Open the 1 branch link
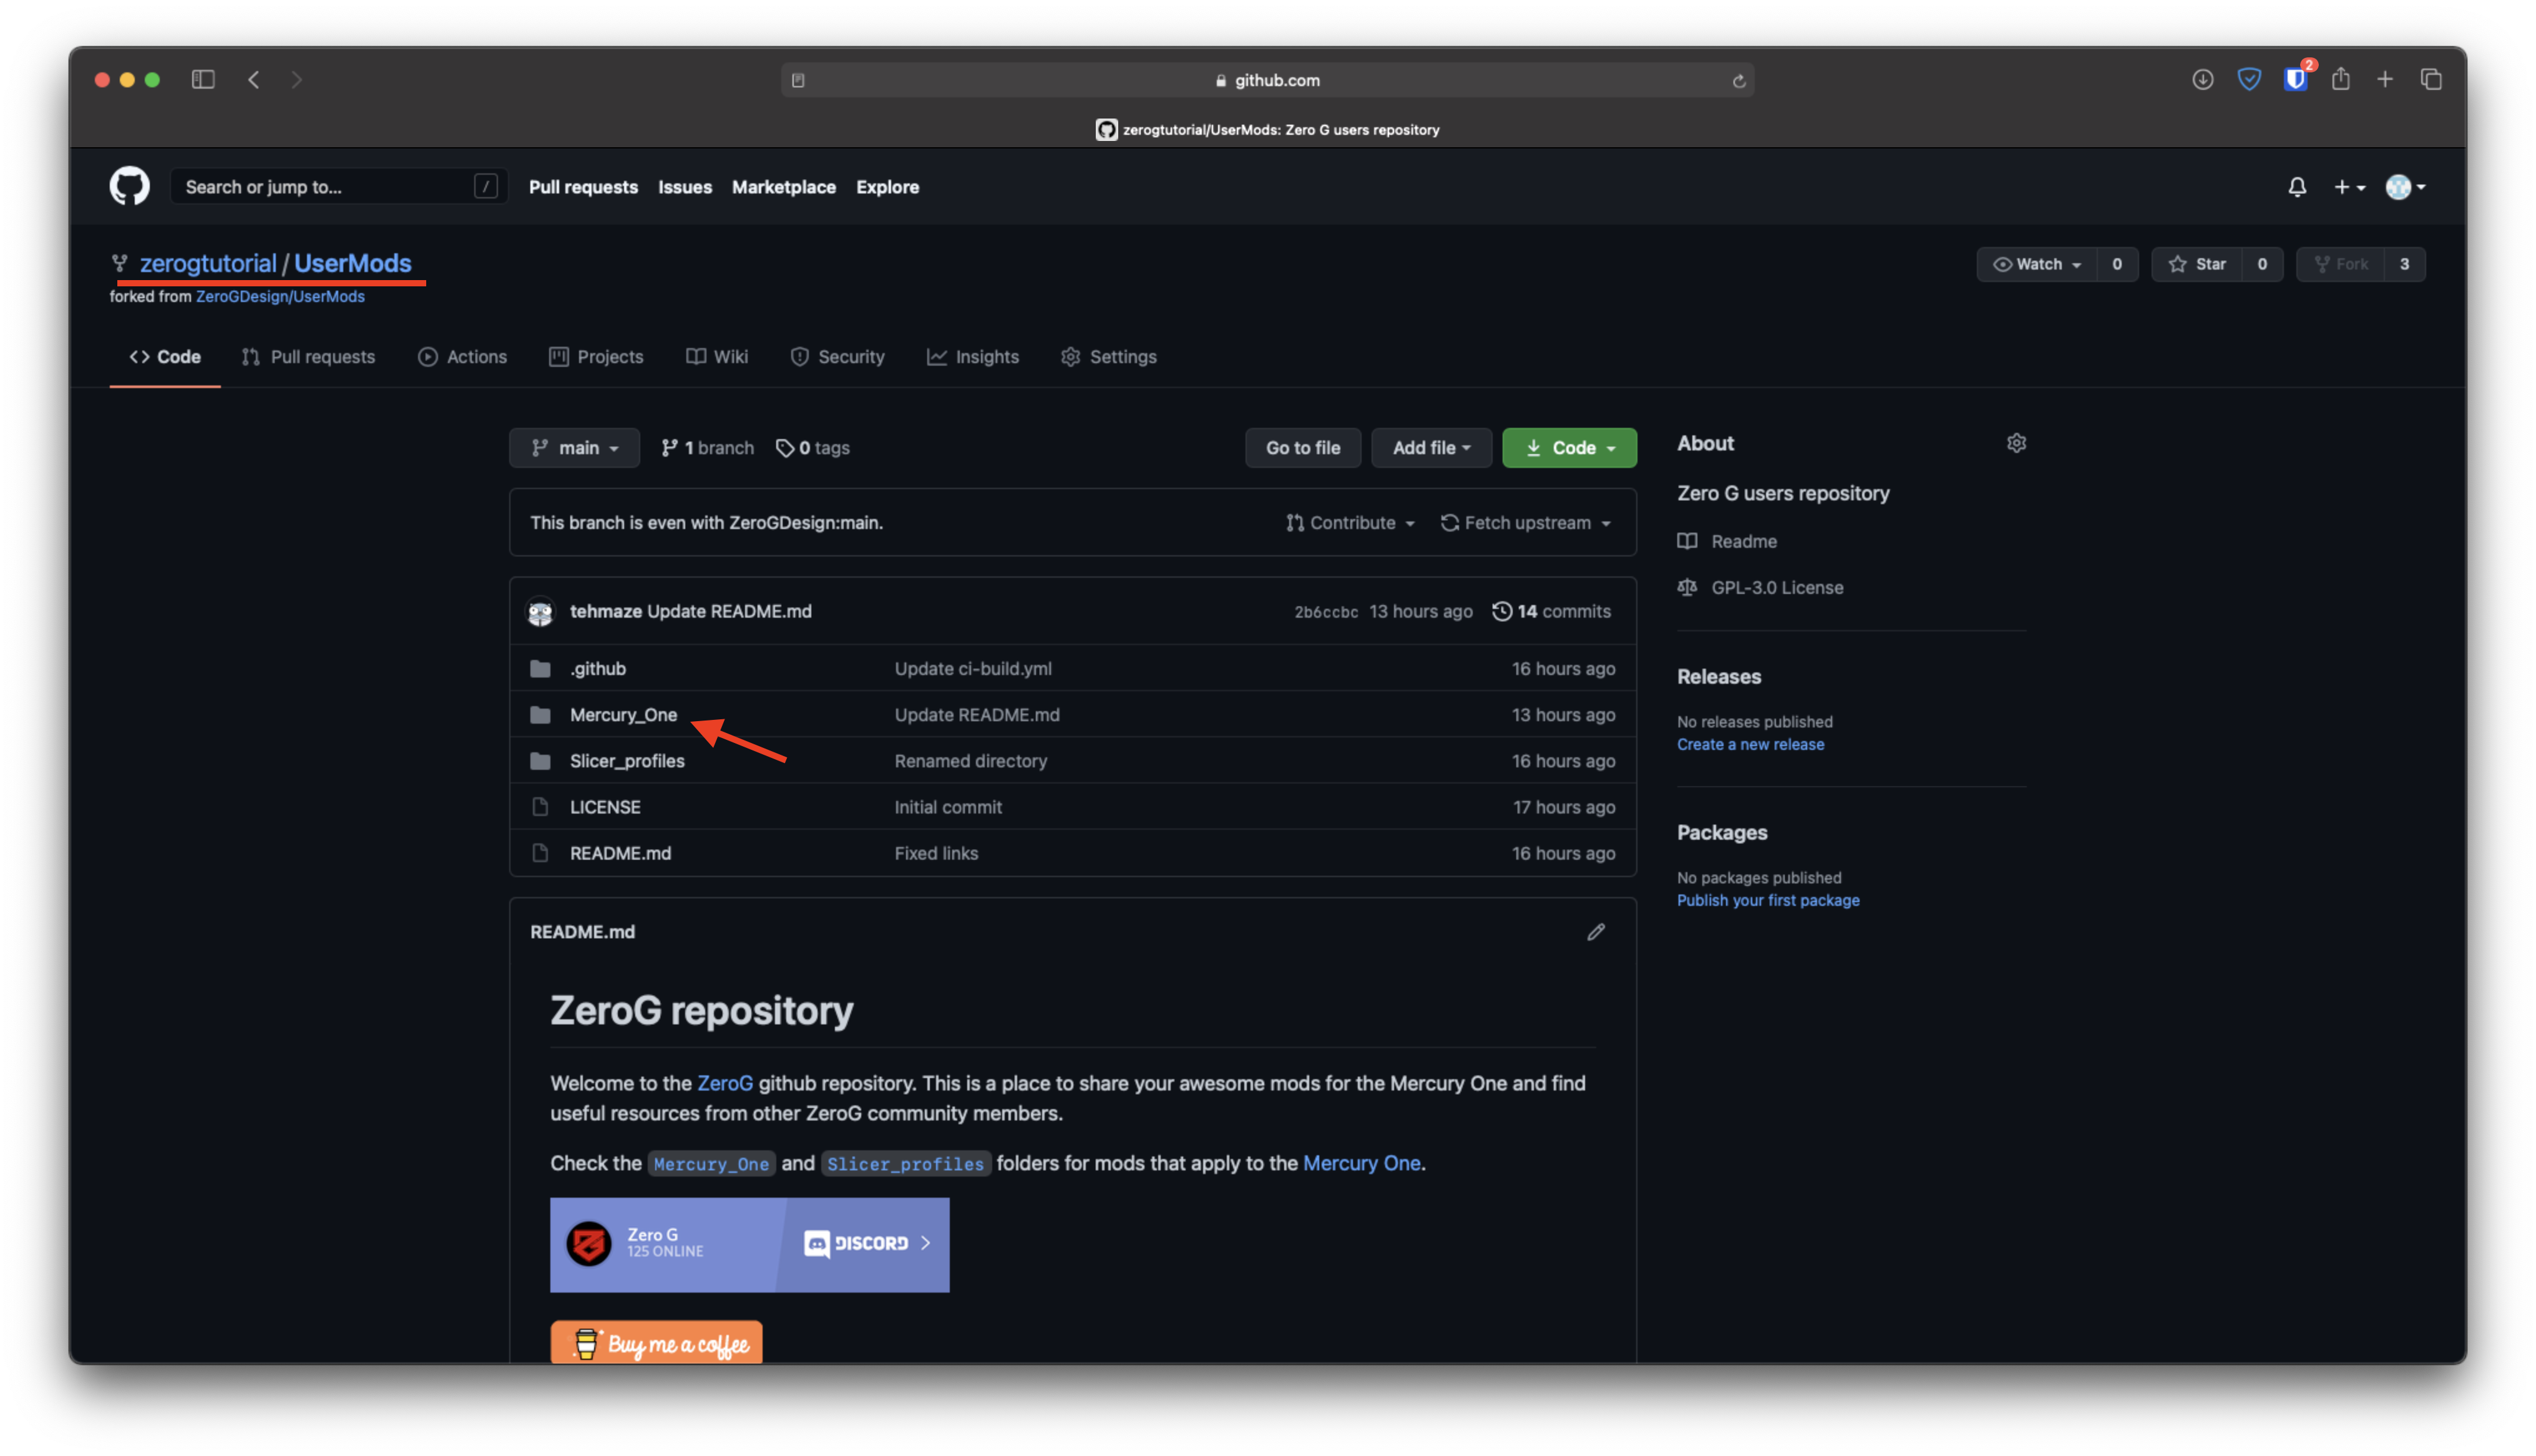The width and height of the screenshot is (2536, 1456). pyautogui.click(x=707, y=448)
